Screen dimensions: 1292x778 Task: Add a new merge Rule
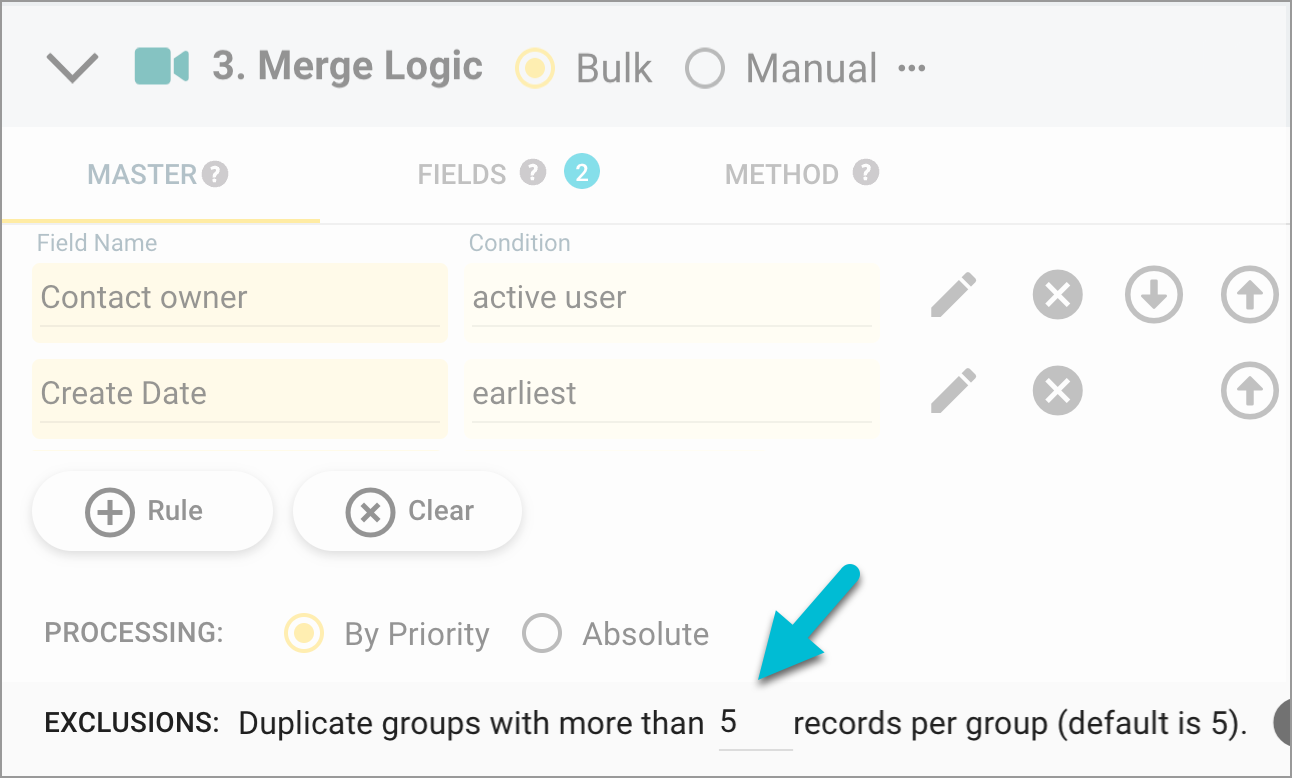(152, 511)
